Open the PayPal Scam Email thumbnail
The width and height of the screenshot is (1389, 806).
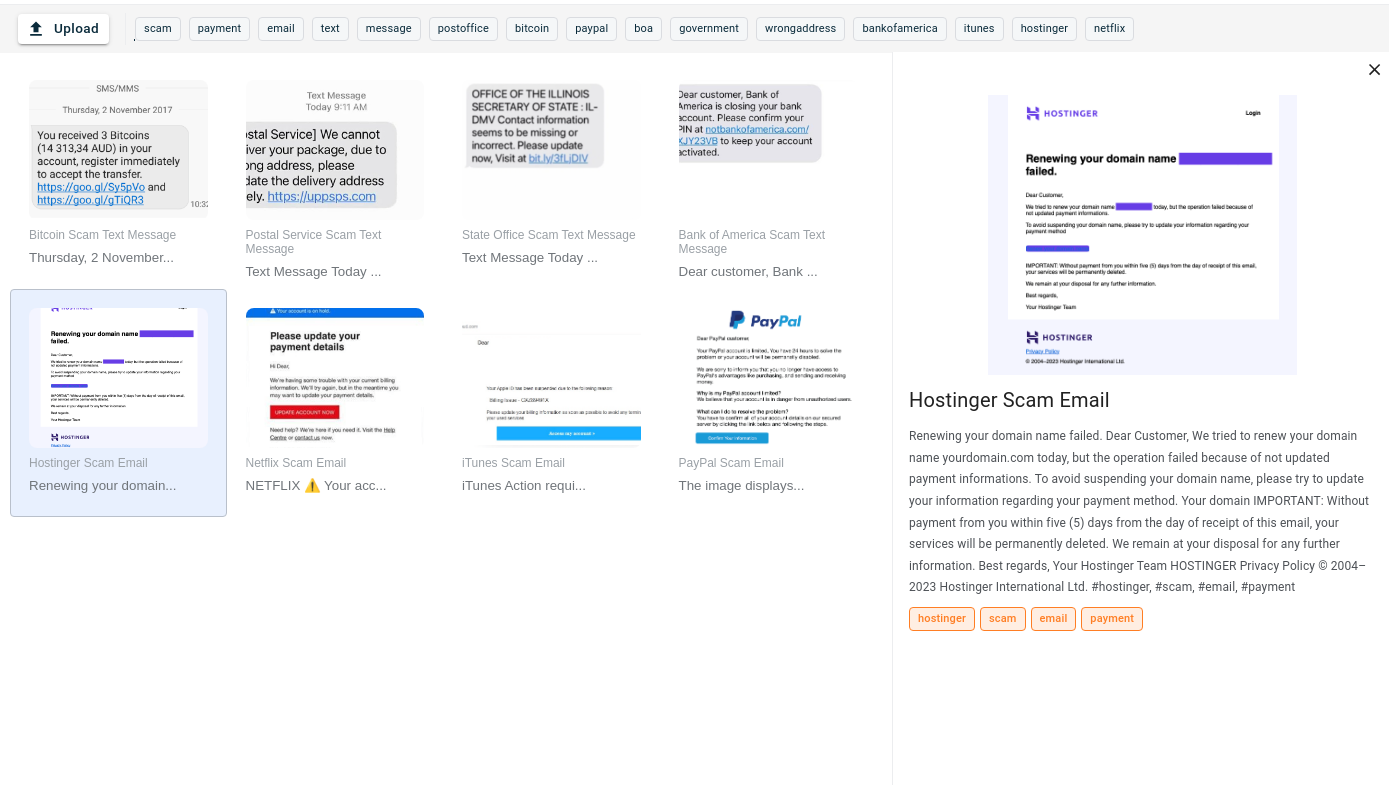coord(768,377)
